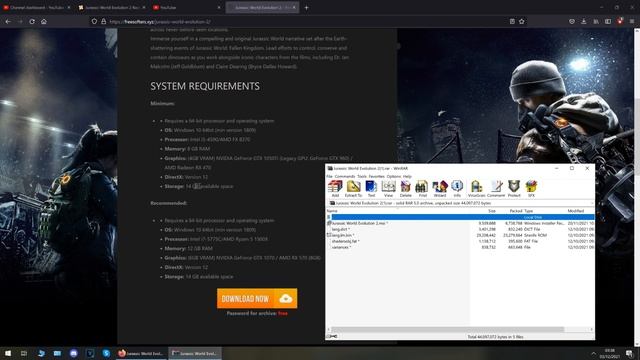Image resolution: width=640 pixels, height=360 pixels.
Task: Select the highlighted parent folder row in WinRAR
Action: tap(460, 217)
